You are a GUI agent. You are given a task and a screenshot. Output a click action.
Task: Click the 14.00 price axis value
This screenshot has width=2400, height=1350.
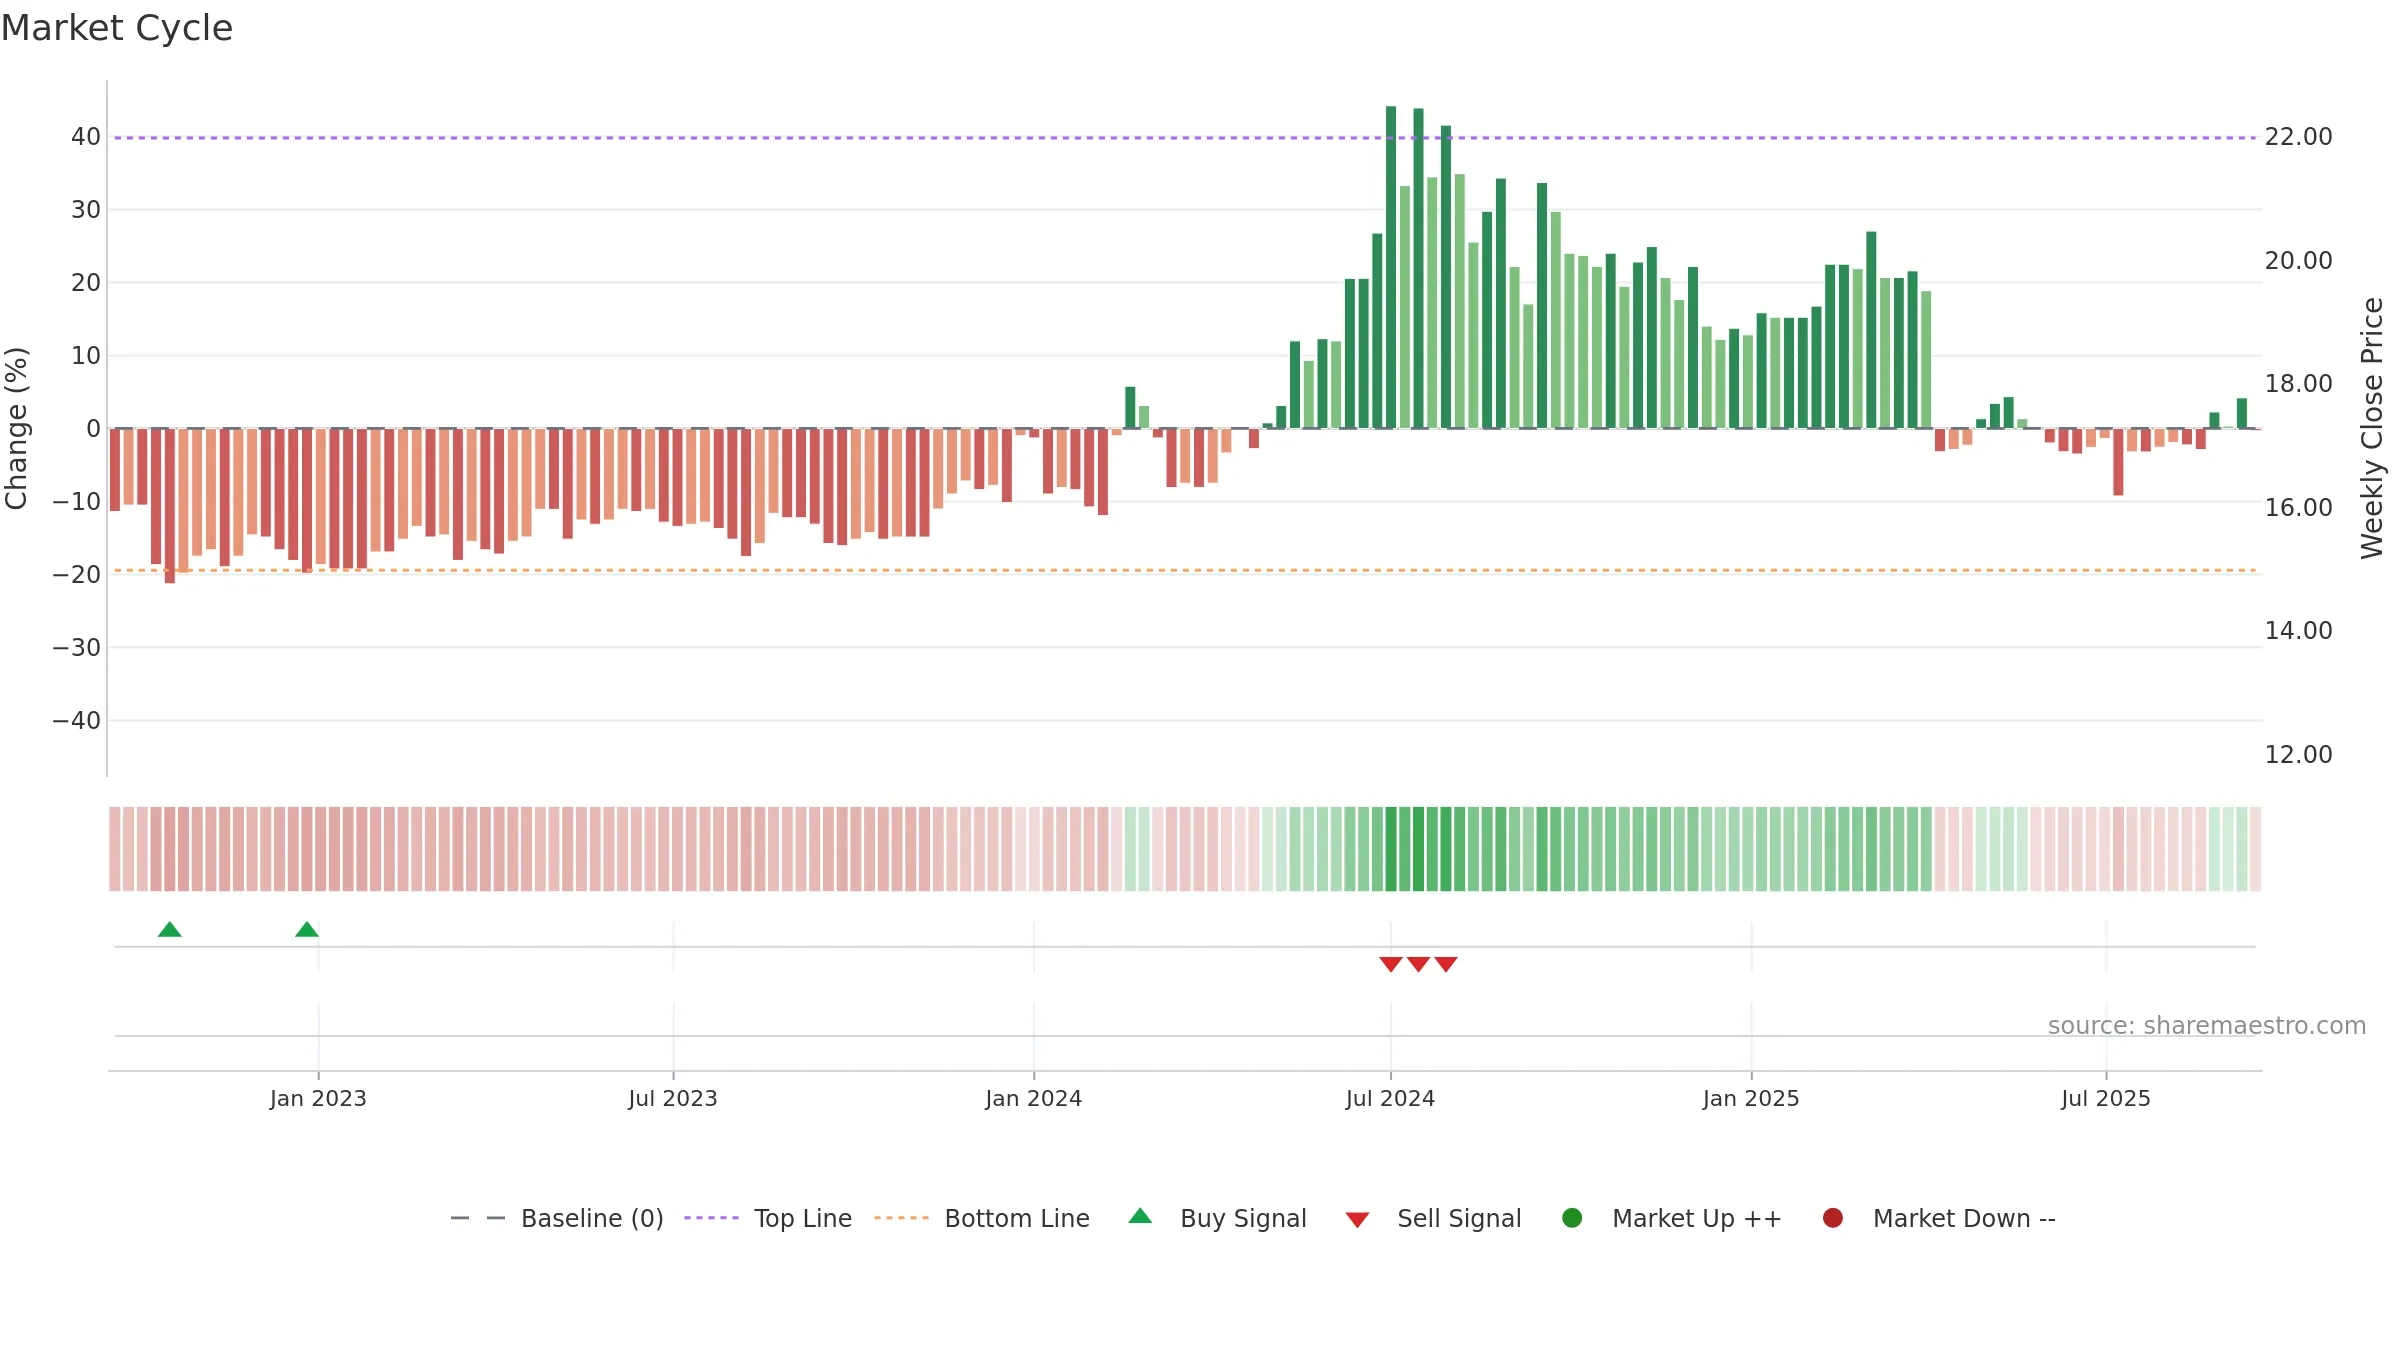2298,631
